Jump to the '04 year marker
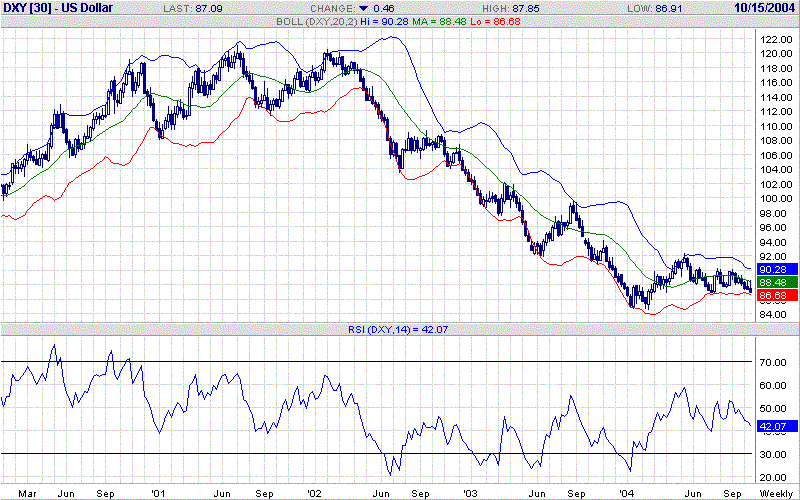 tap(627, 493)
